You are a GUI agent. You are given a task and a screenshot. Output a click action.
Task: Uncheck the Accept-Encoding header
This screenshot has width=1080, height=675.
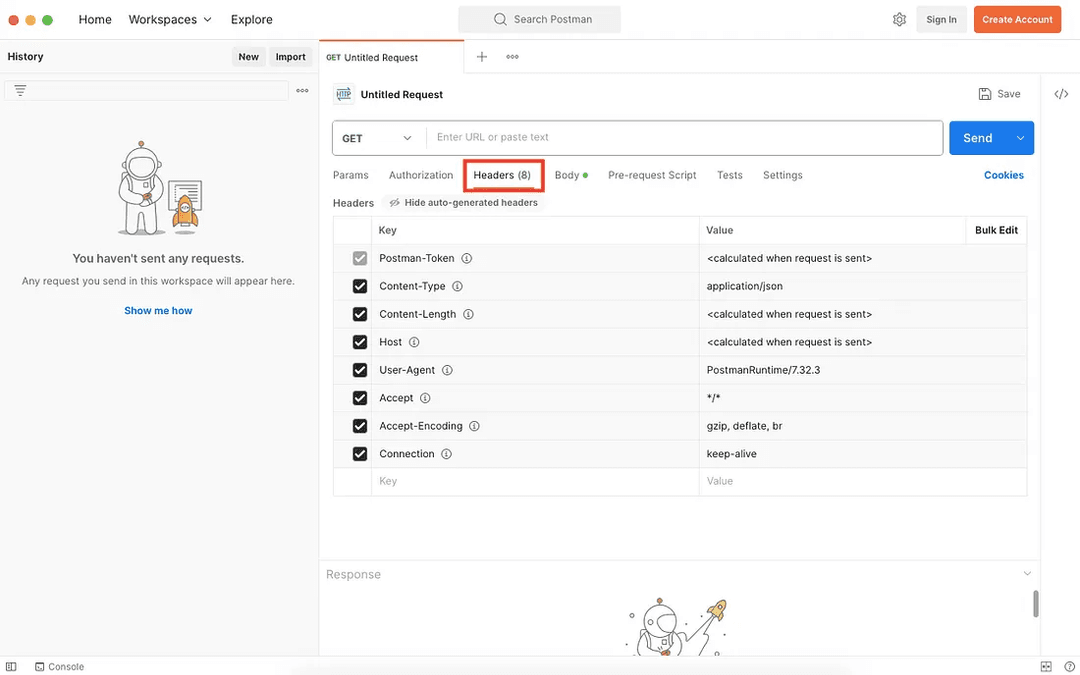tap(360, 426)
